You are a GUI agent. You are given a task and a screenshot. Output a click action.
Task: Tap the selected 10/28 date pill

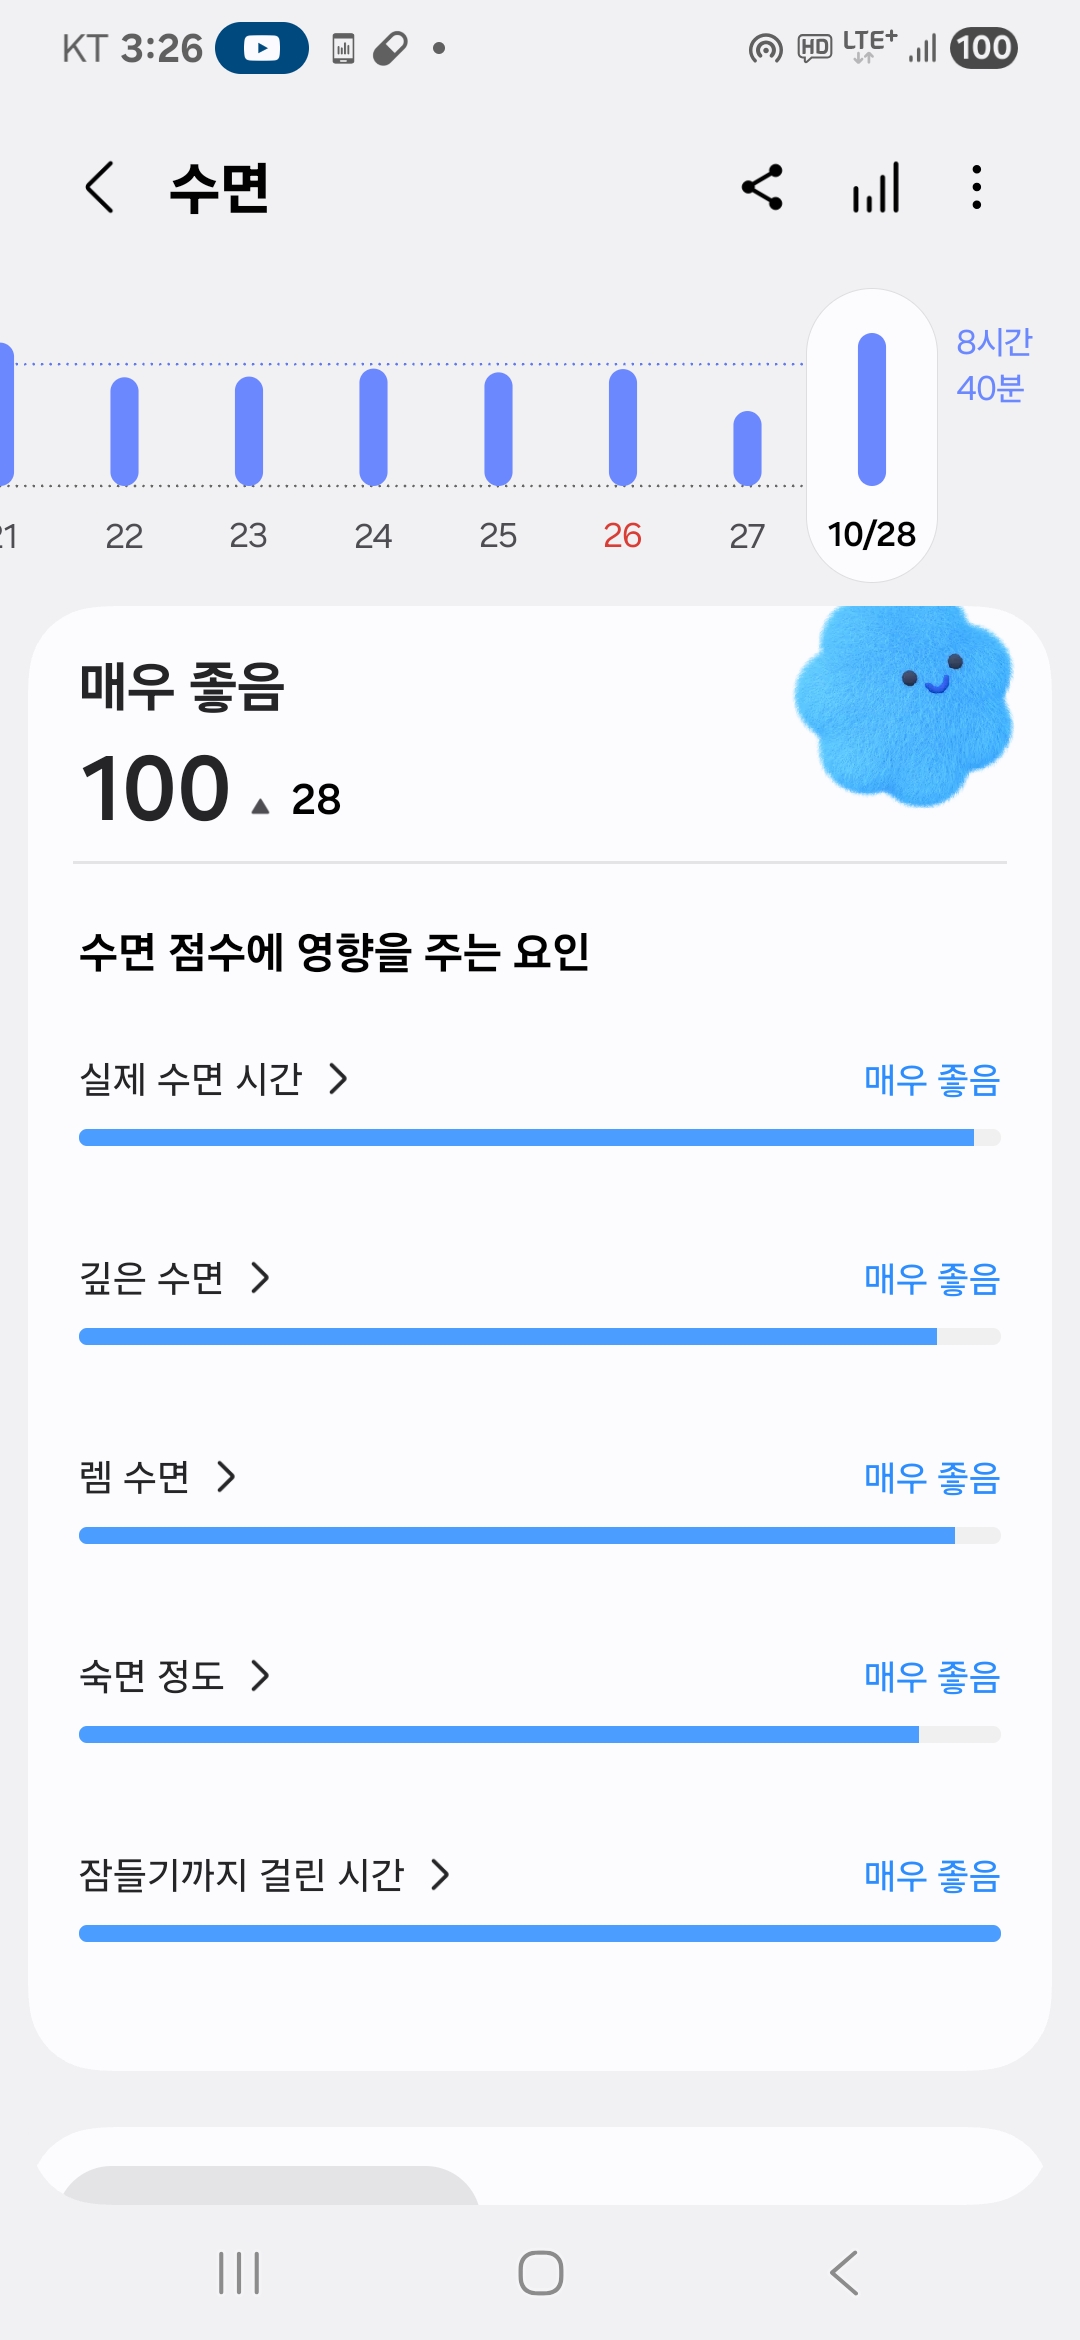click(872, 534)
